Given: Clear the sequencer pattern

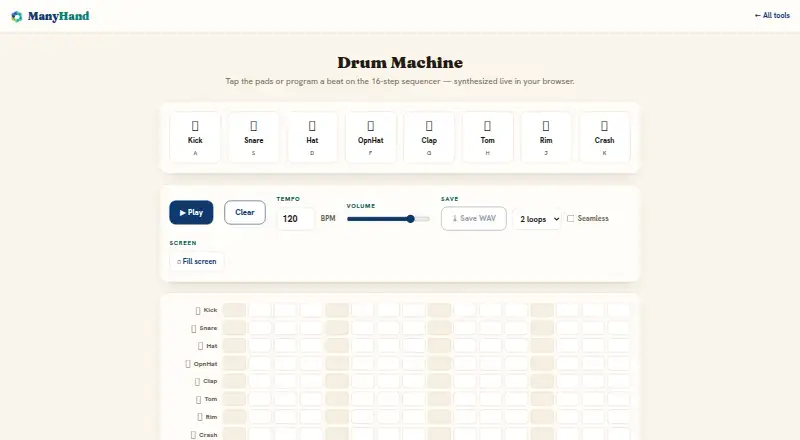Looking at the screenshot, I should [245, 212].
